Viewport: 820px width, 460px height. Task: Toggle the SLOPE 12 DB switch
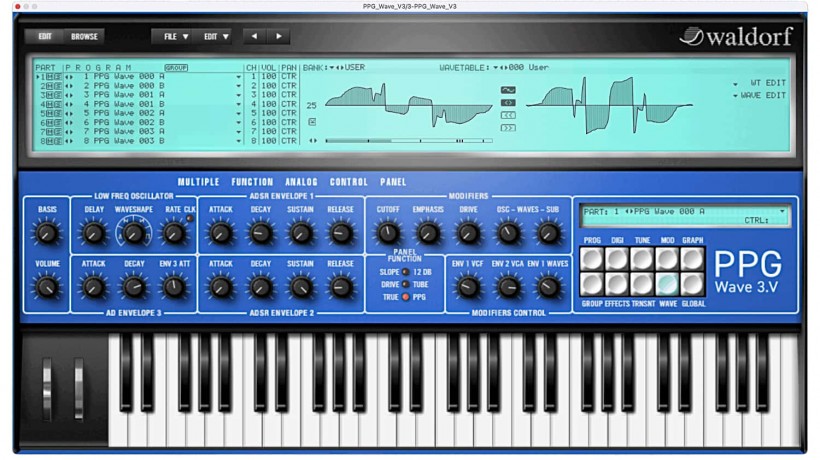click(x=404, y=272)
